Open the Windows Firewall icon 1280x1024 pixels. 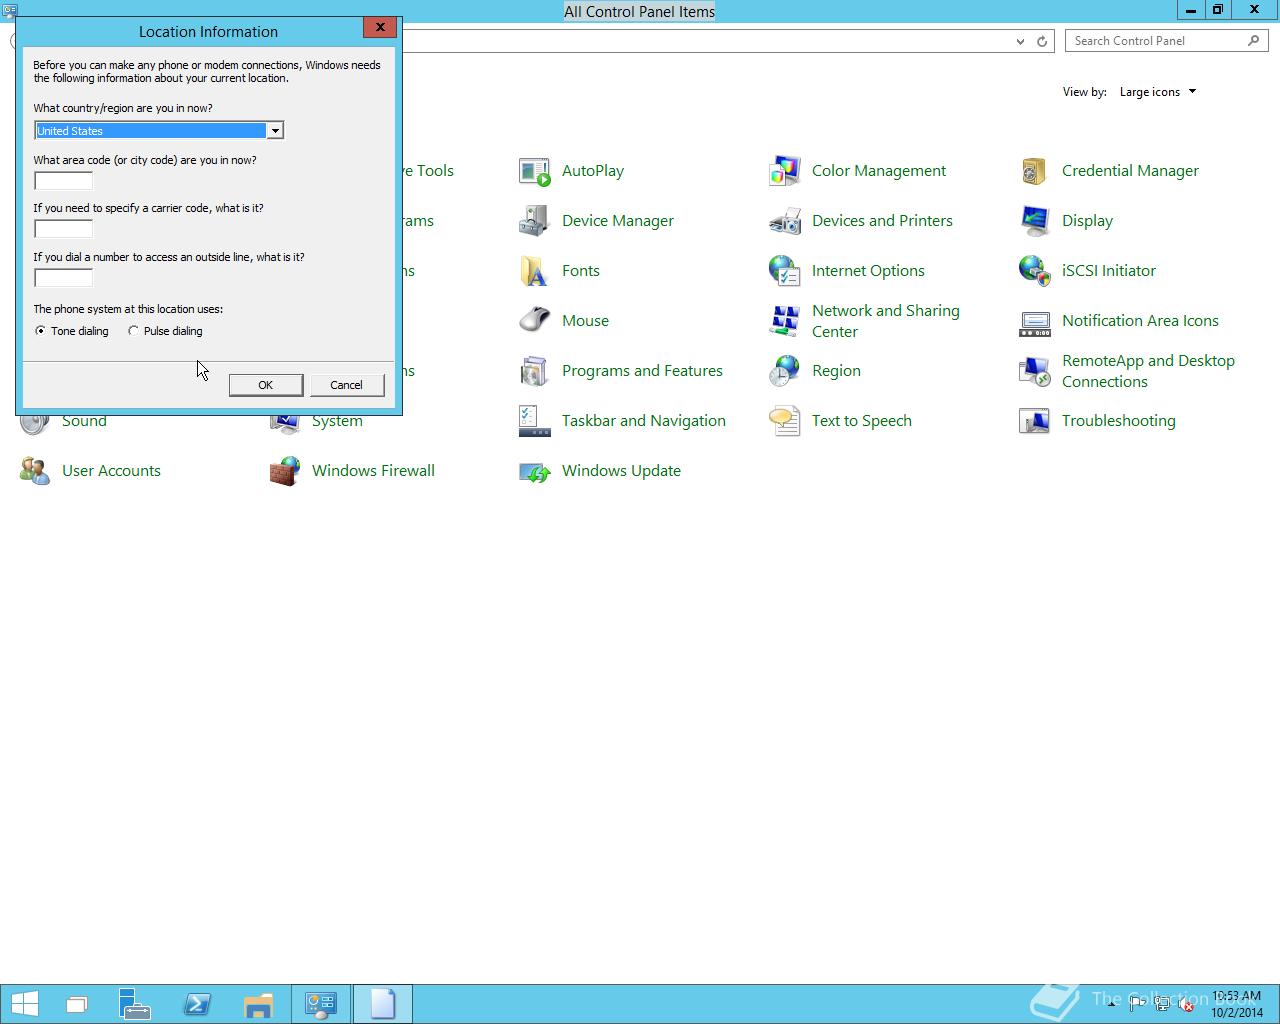pos(285,471)
